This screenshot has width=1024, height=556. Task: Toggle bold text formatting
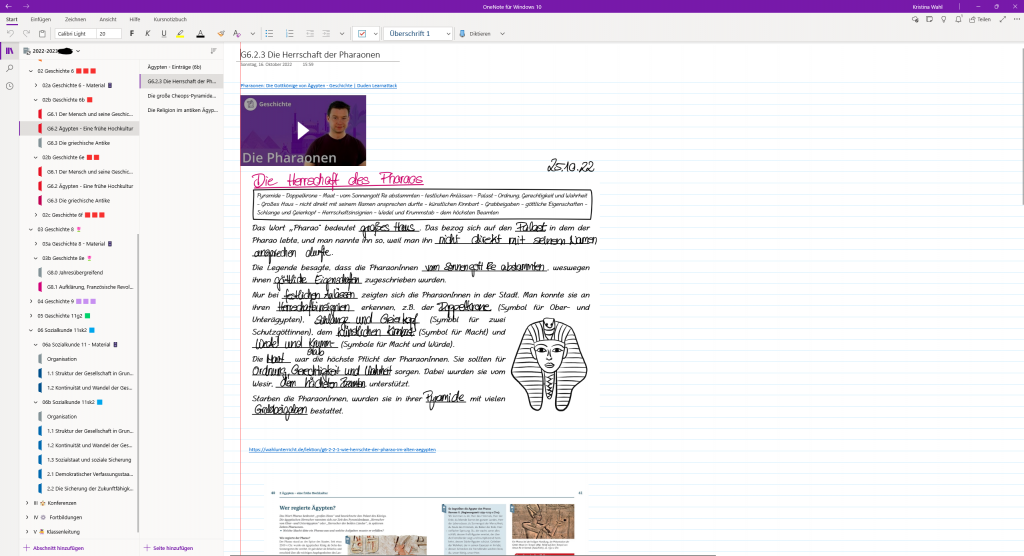tap(132, 34)
